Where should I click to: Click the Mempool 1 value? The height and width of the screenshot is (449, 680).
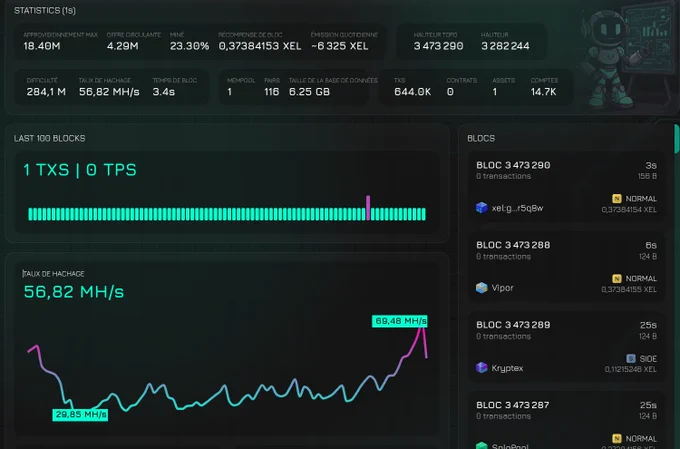(229, 92)
